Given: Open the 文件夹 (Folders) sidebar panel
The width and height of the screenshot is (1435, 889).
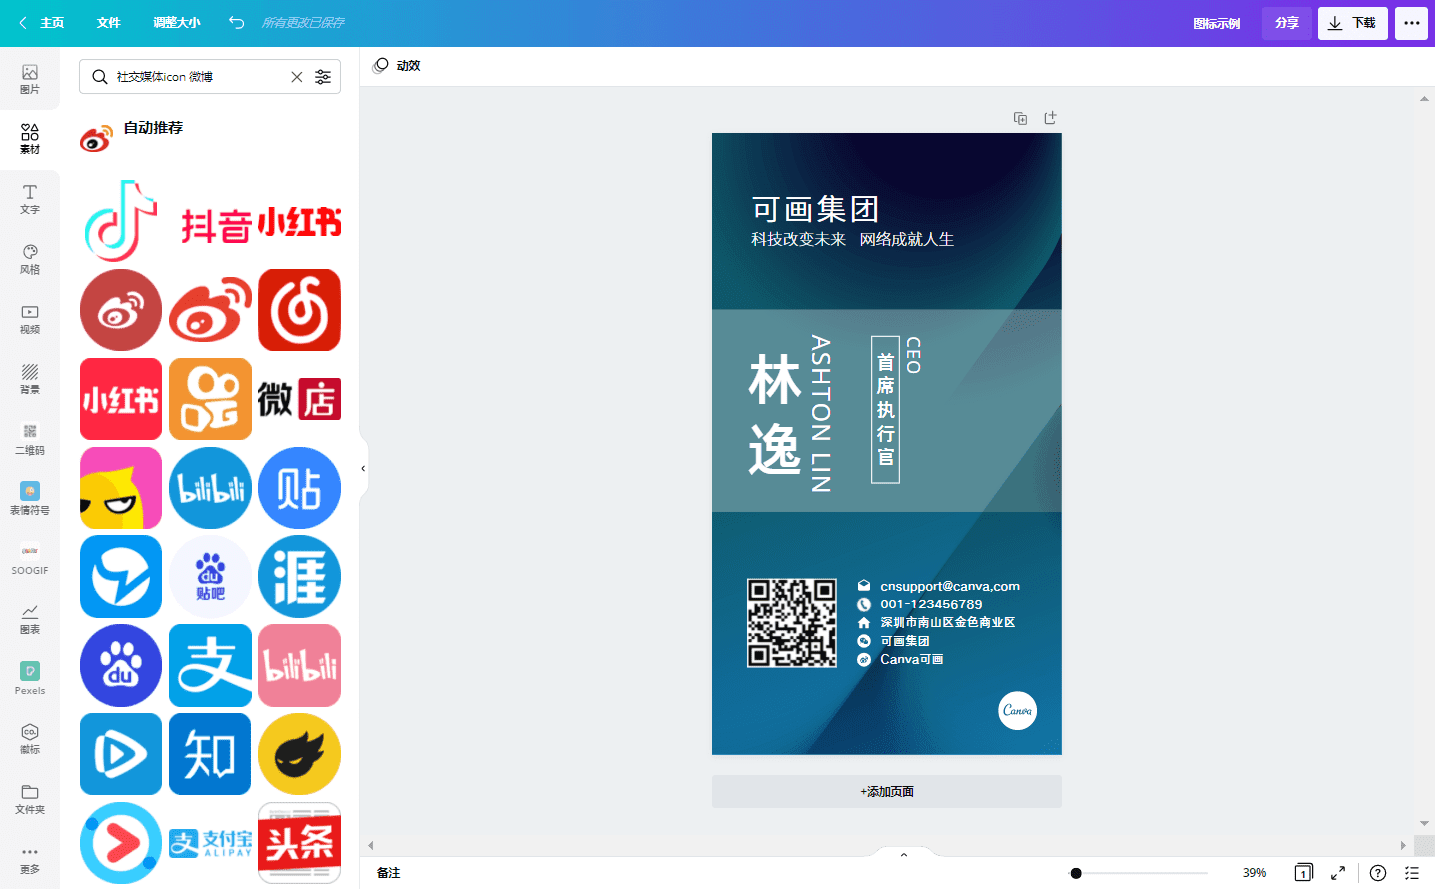Looking at the screenshot, I should click(x=30, y=799).
